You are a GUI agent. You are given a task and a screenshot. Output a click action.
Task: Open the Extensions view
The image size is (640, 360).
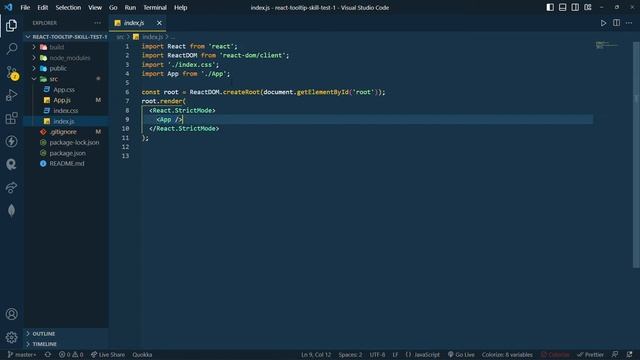(11, 118)
